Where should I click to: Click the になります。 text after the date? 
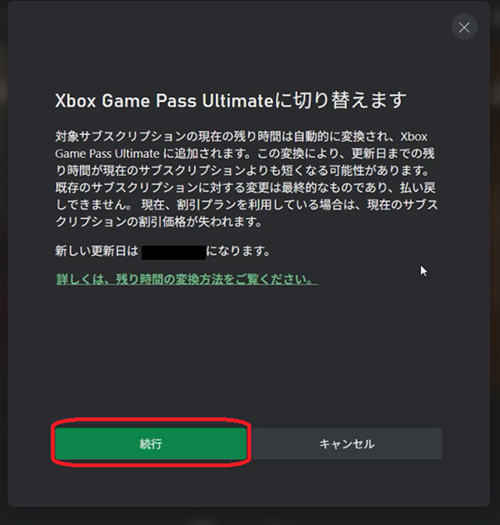click(x=238, y=251)
